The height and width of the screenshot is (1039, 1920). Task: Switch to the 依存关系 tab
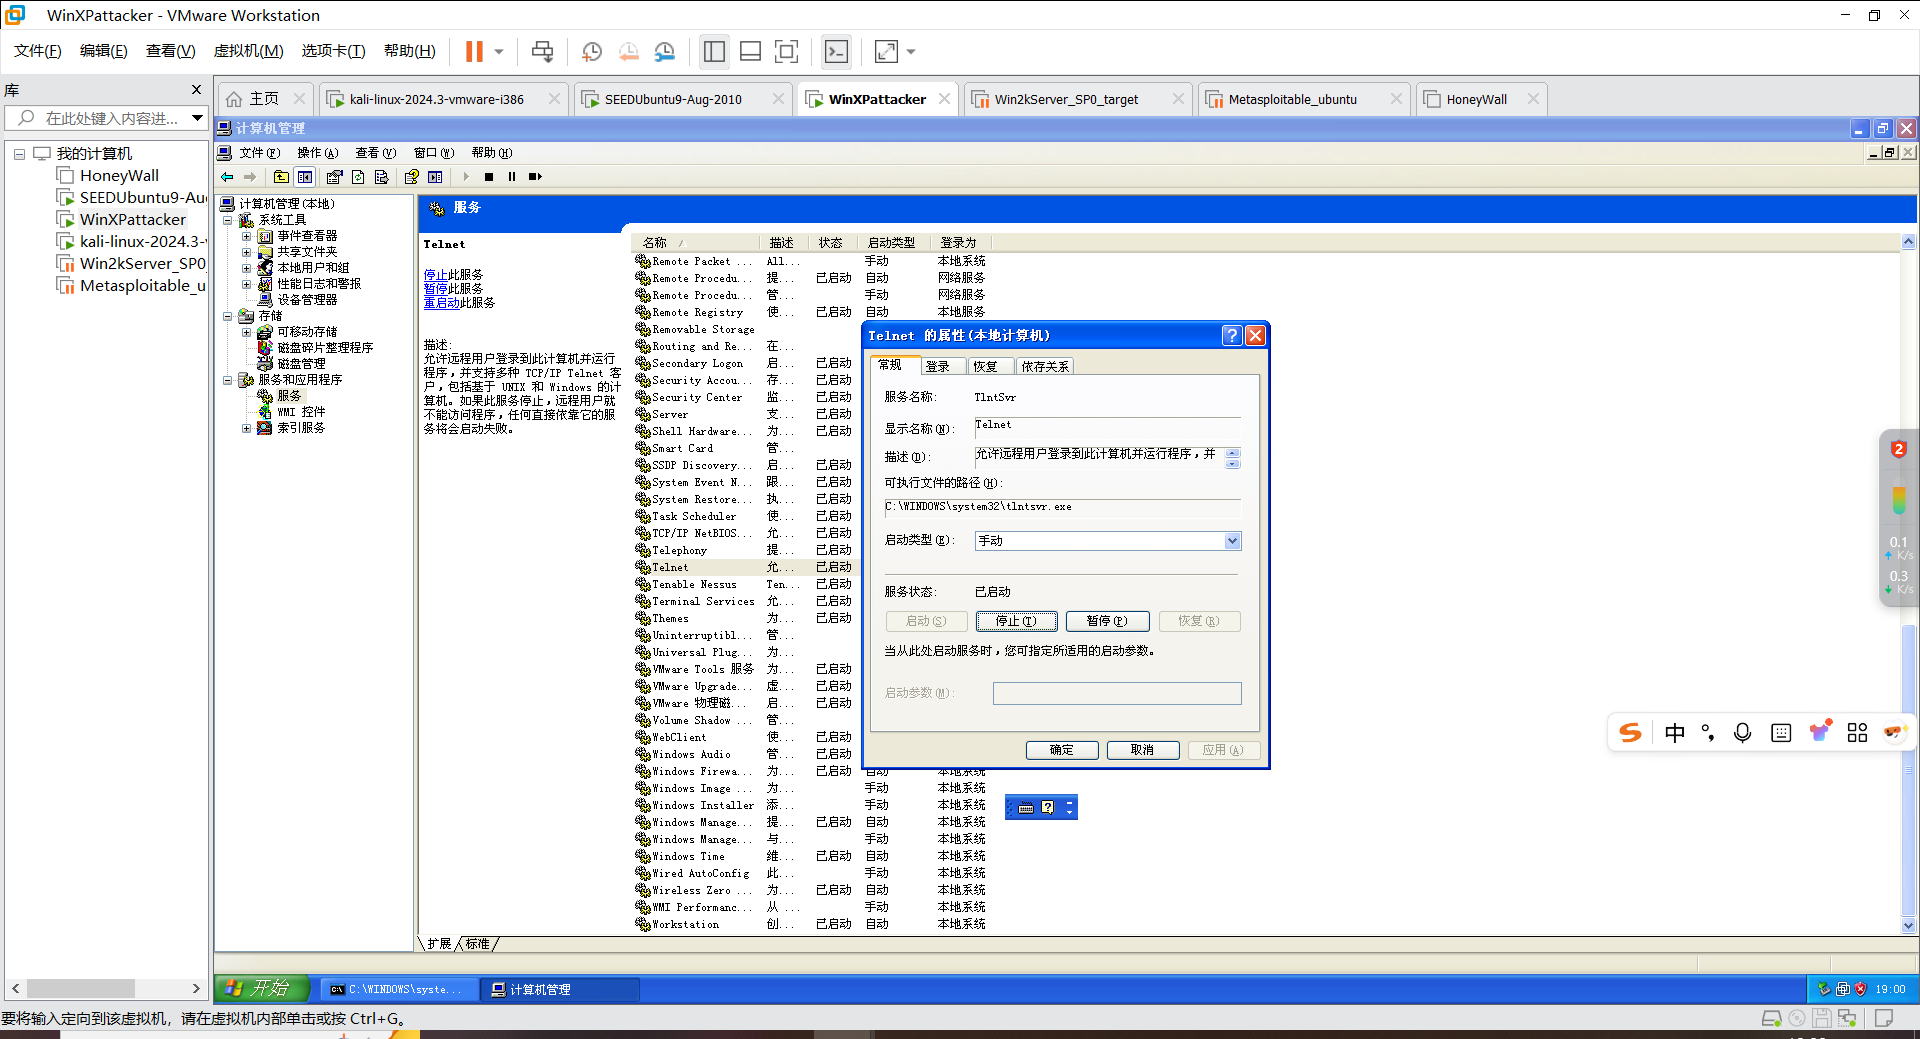[1045, 367]
